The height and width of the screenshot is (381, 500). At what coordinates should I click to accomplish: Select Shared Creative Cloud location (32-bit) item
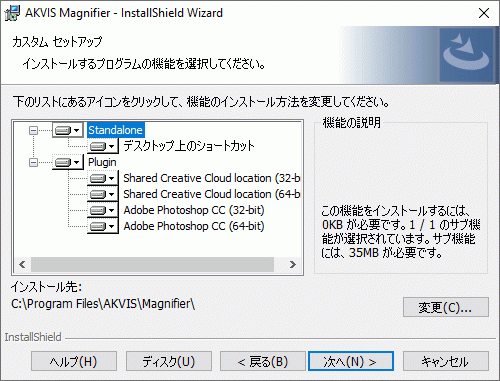click(x=211, y=178)
